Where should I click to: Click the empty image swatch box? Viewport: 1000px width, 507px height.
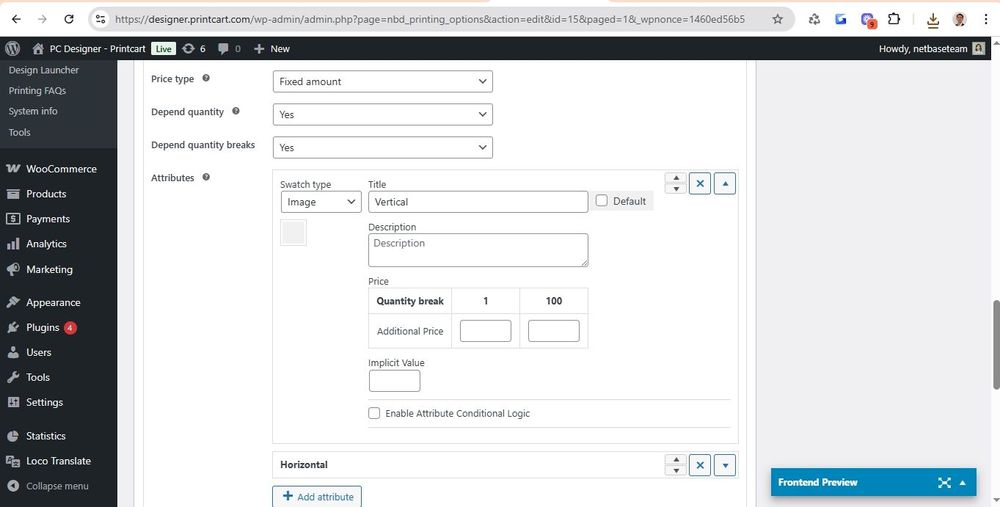tap(293, 233)
